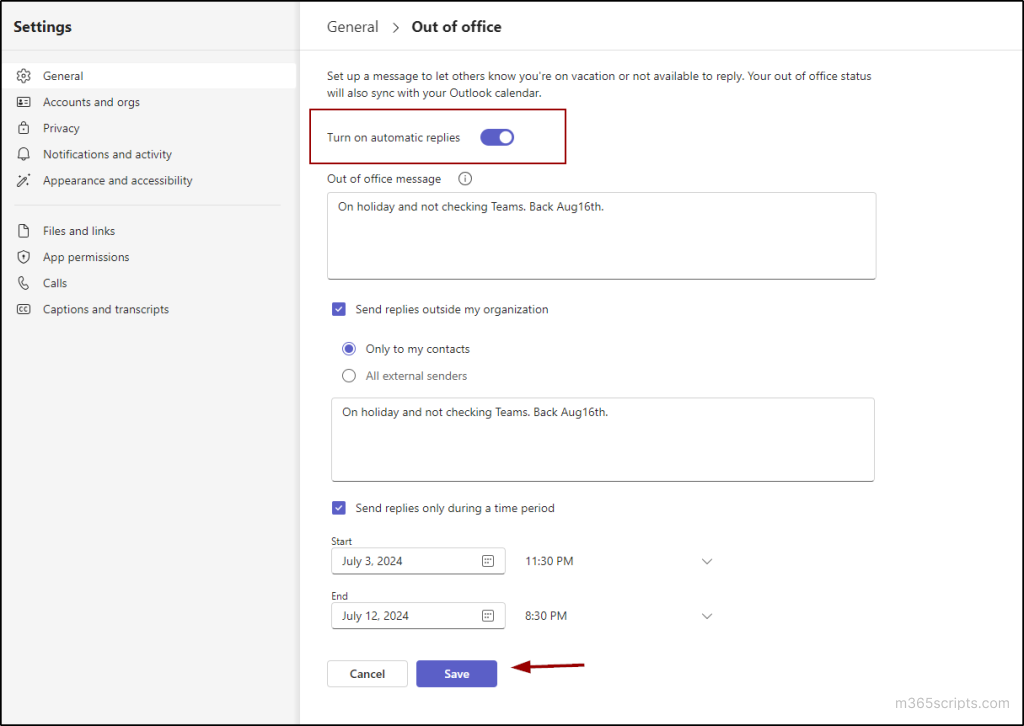Select the All external senders option

click(x=348, y=376)
